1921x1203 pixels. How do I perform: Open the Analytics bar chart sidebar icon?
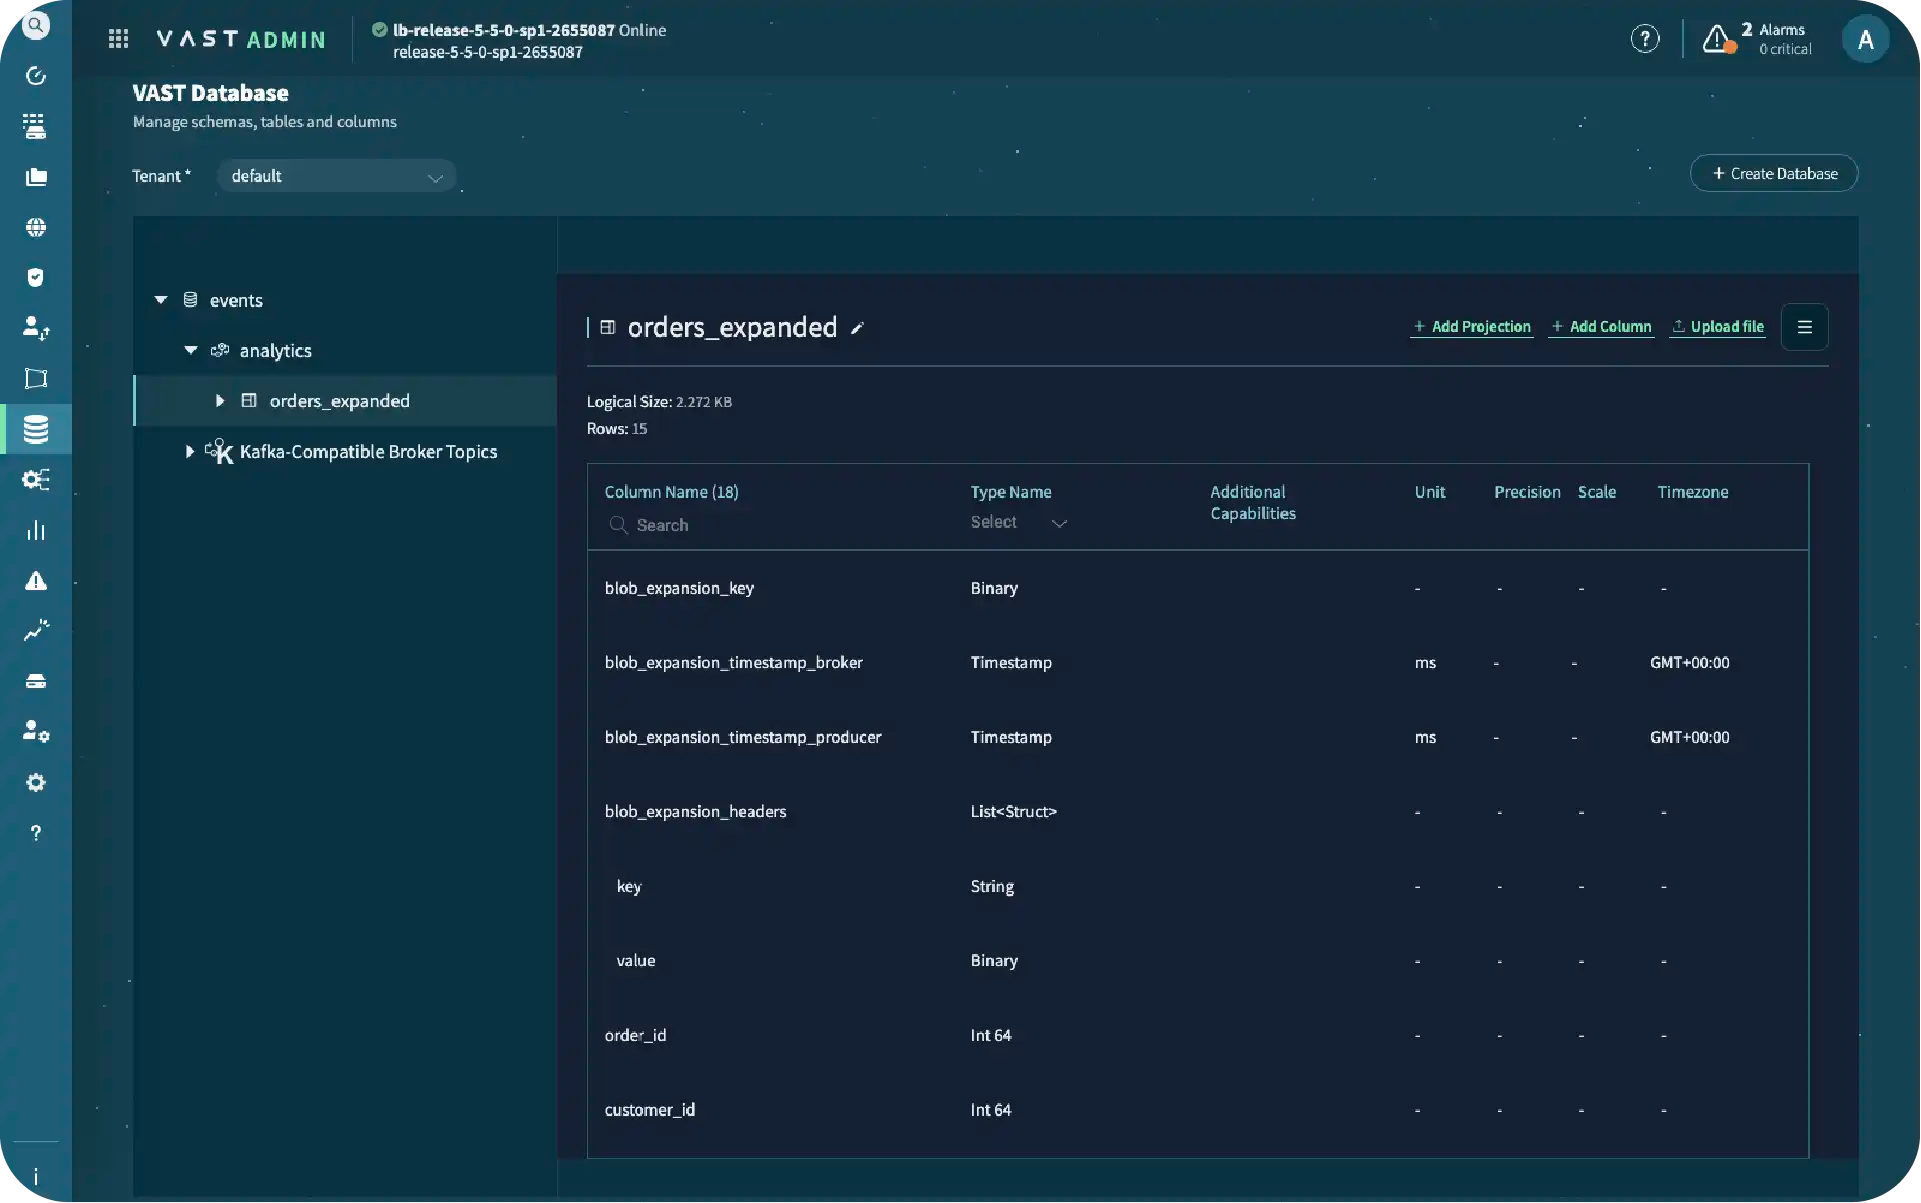pos(36,530)
